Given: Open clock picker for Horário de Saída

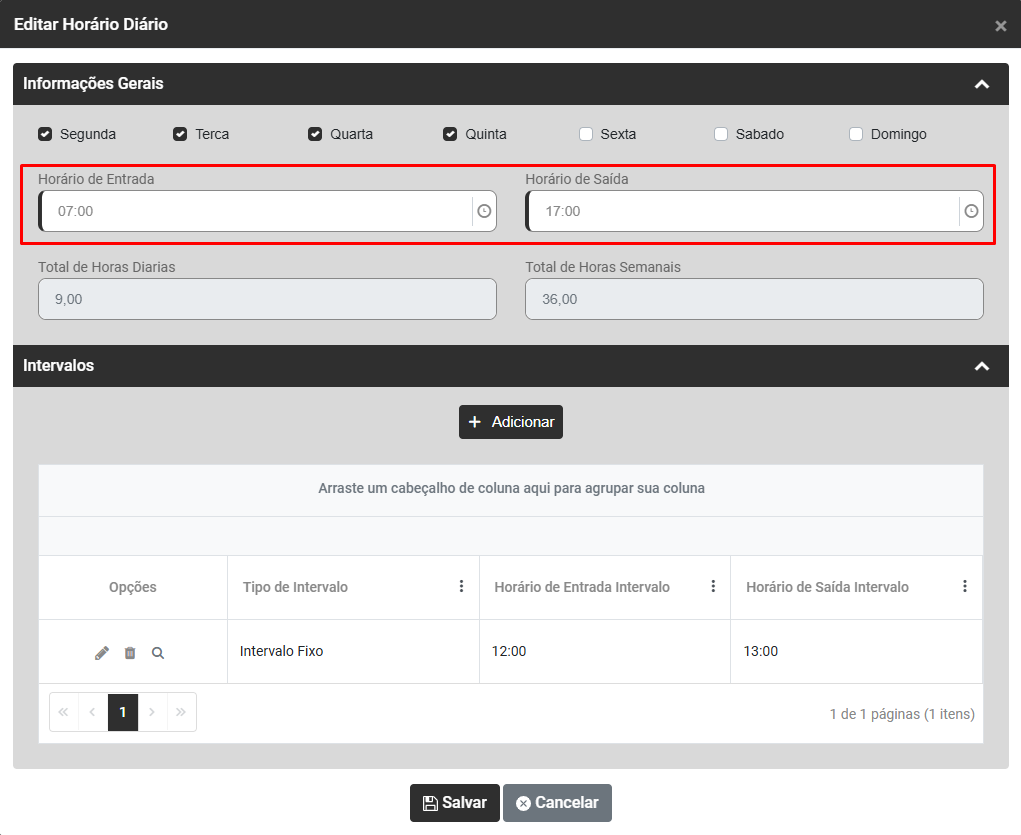Looking at the screenshot, I should [x=971, y=211].
